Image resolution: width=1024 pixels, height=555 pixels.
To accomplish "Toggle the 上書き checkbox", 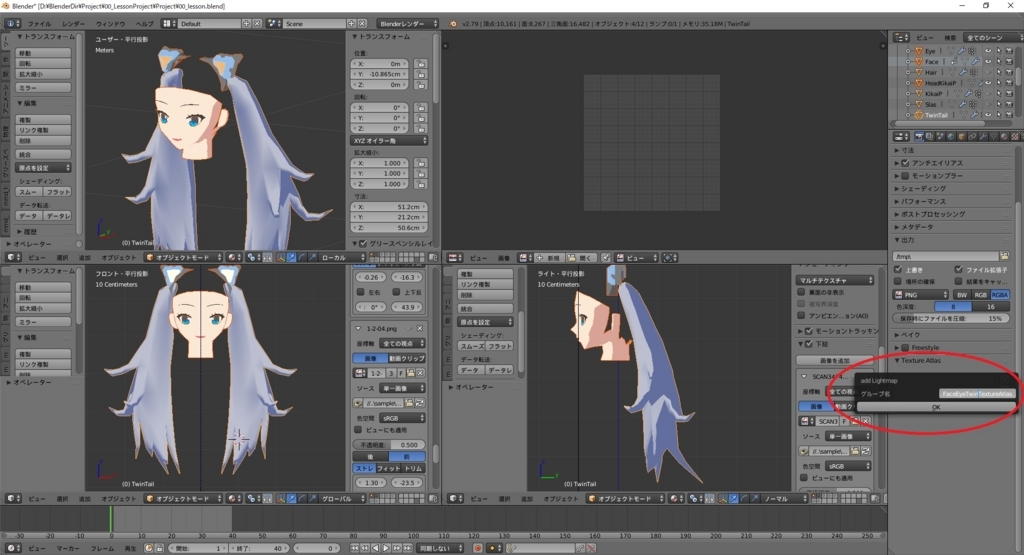I will click(899, 269).
